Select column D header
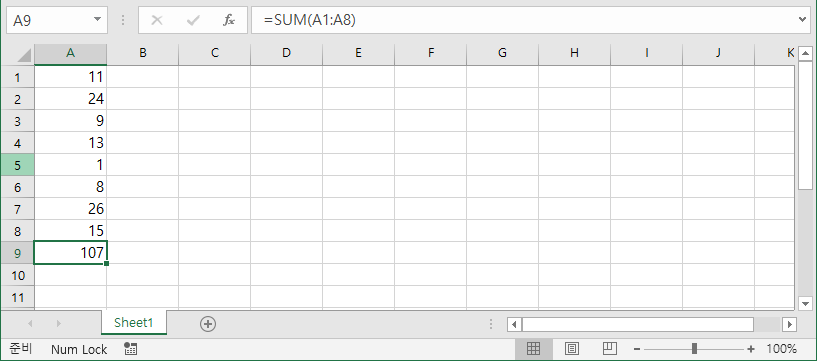 point(286,54)
